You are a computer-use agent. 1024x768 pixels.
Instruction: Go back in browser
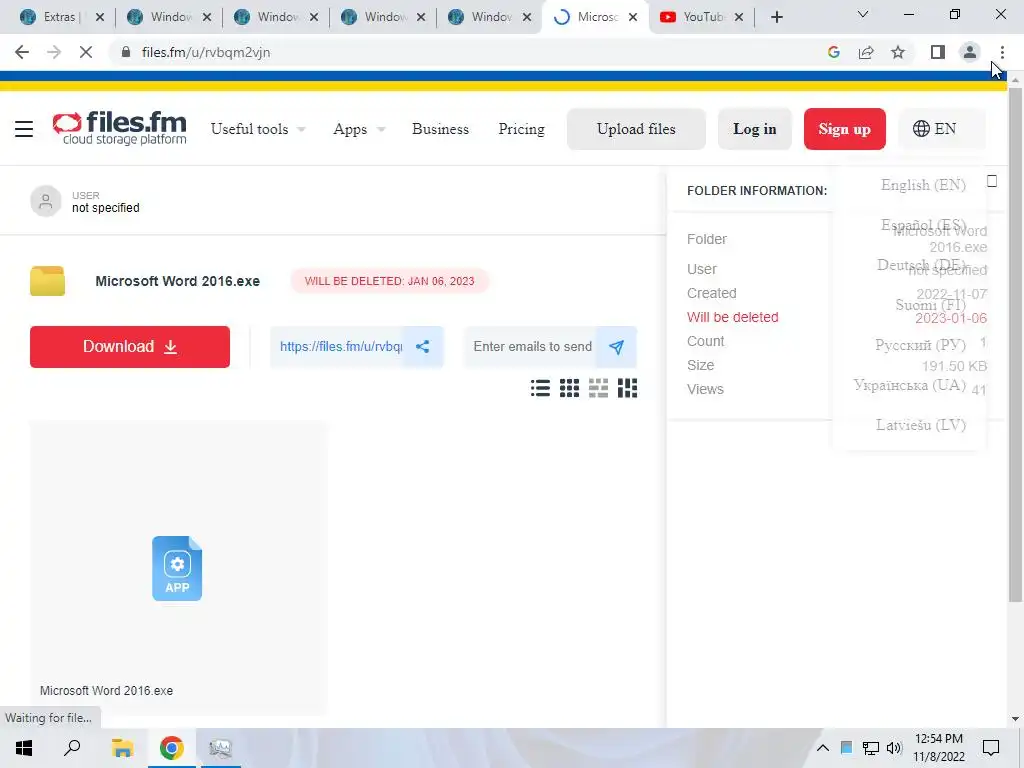click(22, 52)
